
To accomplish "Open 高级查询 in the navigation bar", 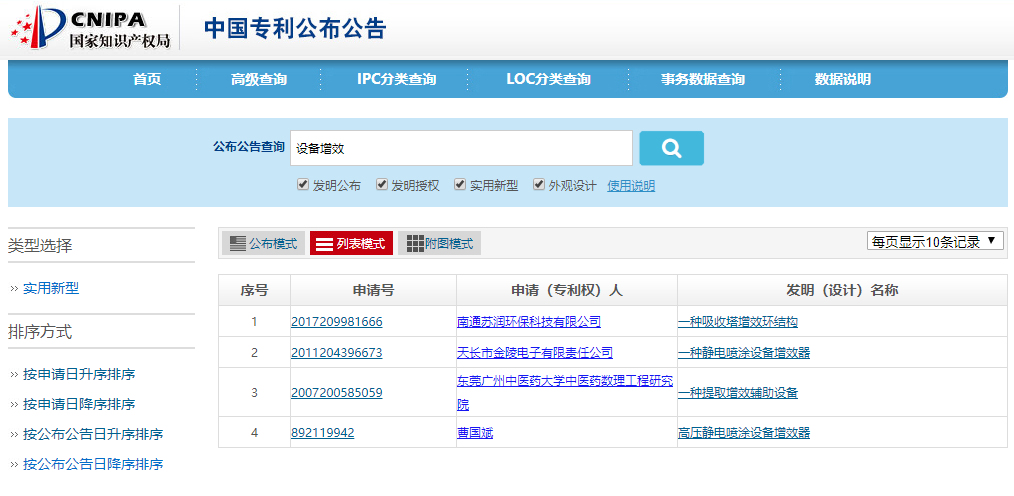I will [259, 79].
